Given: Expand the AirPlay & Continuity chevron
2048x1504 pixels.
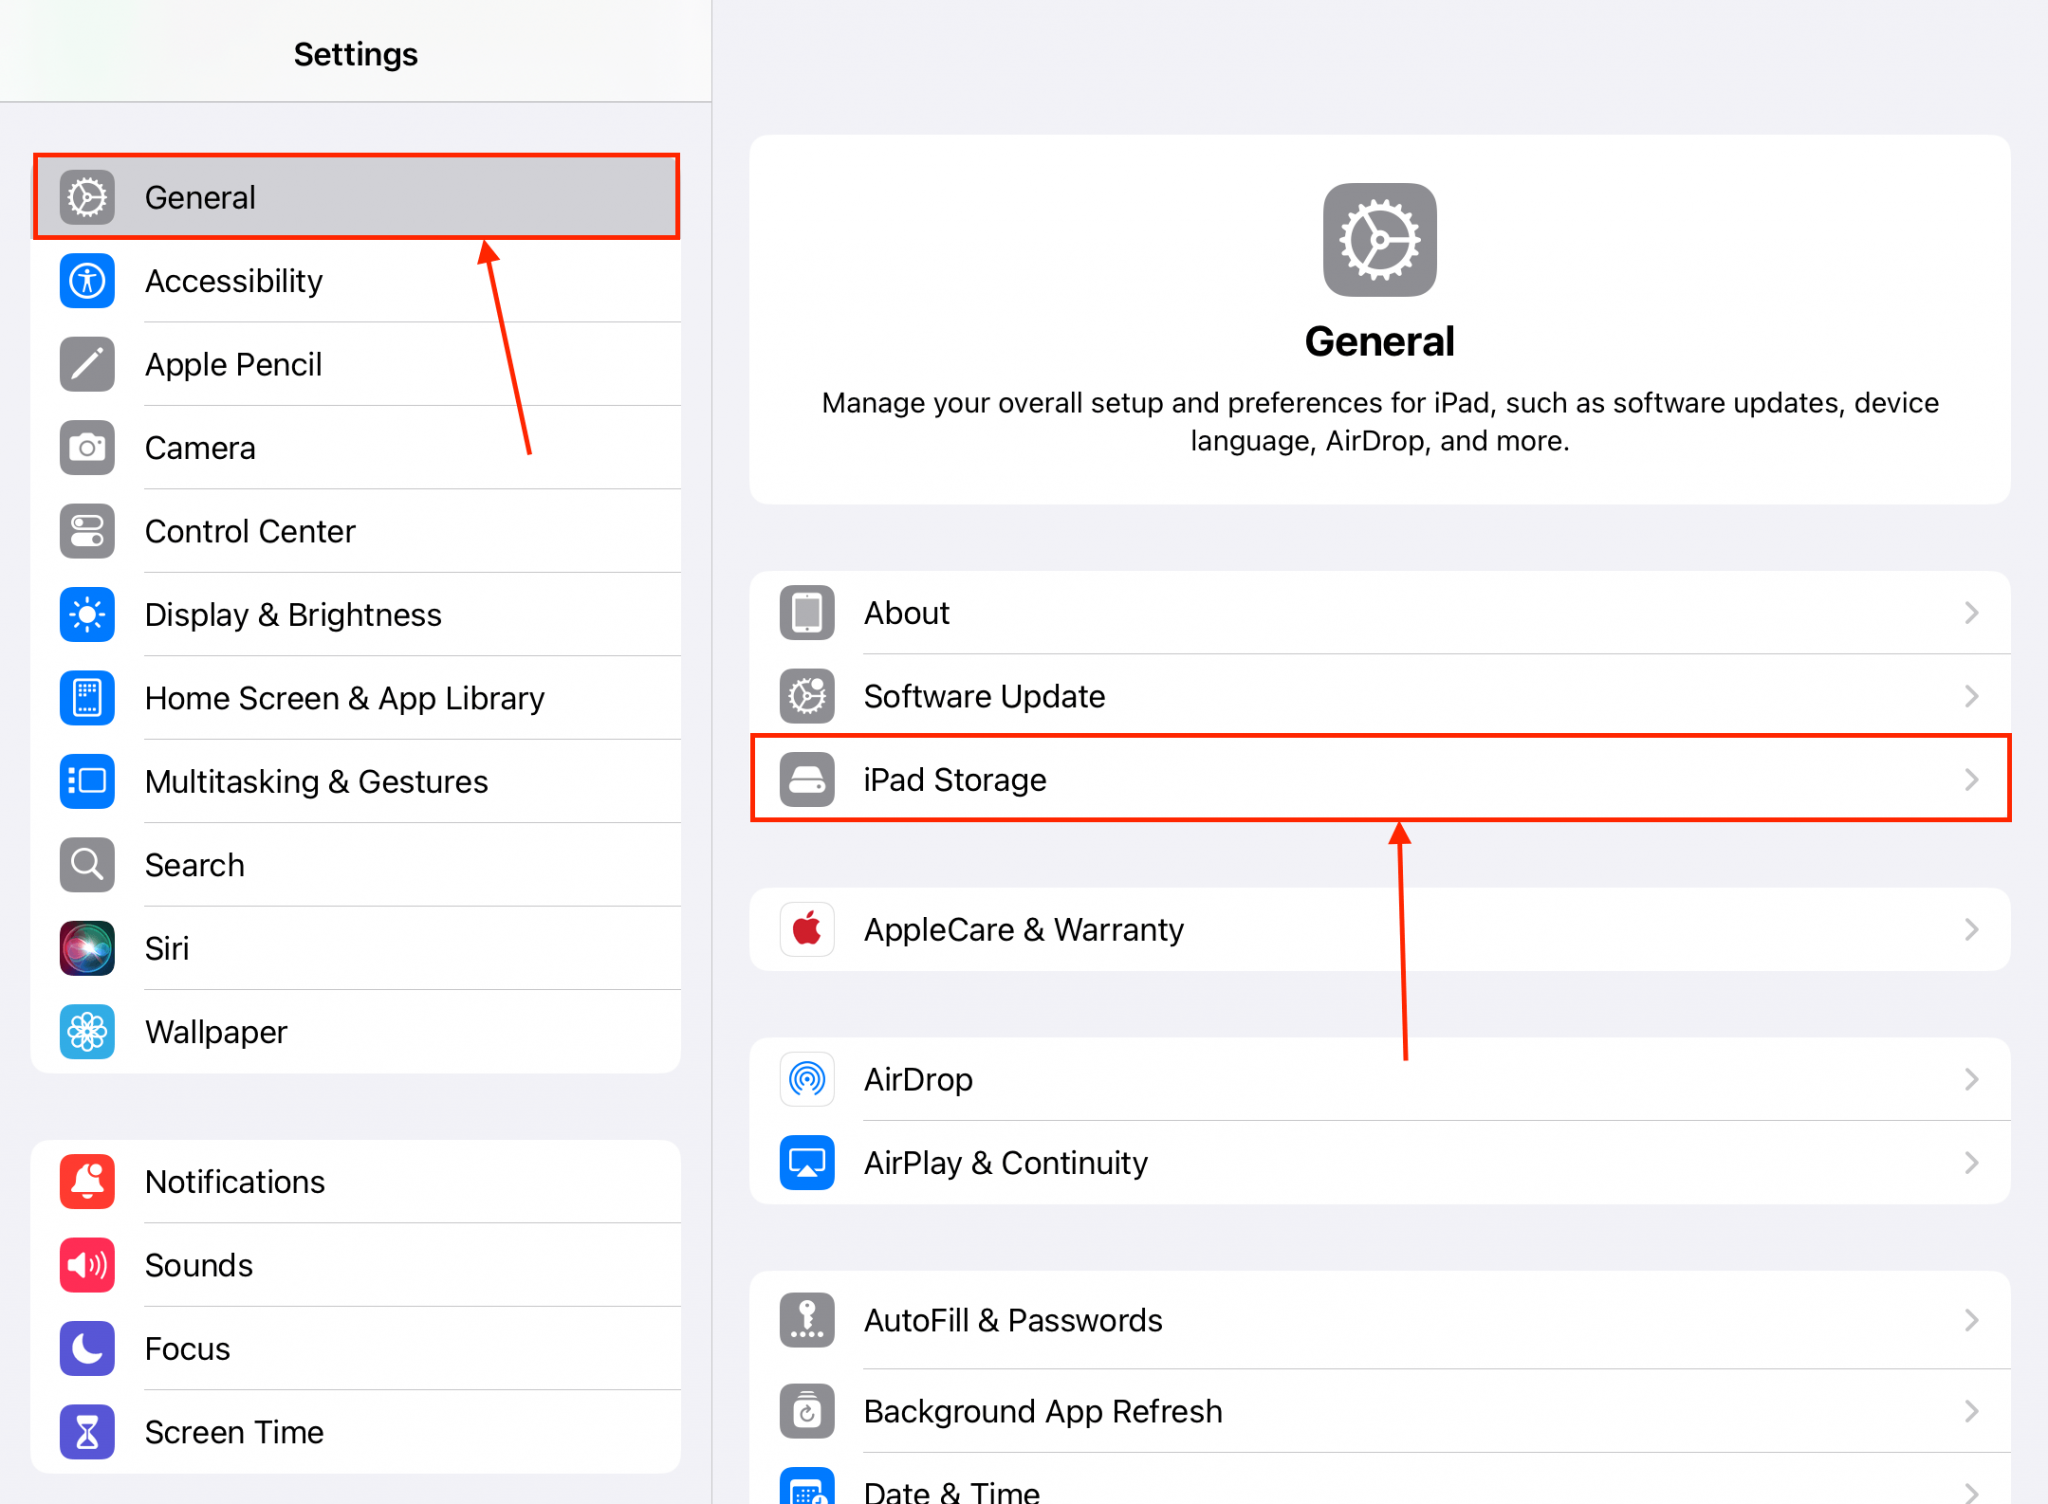Looking at the screenshot, I should click(x=1971, y=1162).
